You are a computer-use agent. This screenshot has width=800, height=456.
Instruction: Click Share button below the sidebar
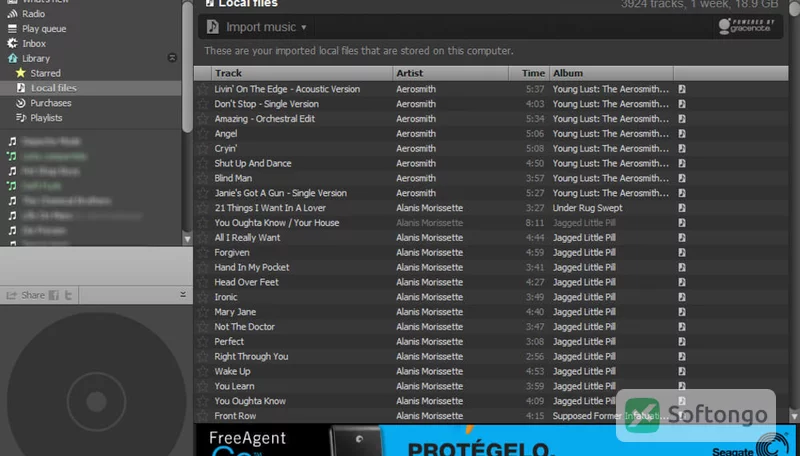[26, 295]
